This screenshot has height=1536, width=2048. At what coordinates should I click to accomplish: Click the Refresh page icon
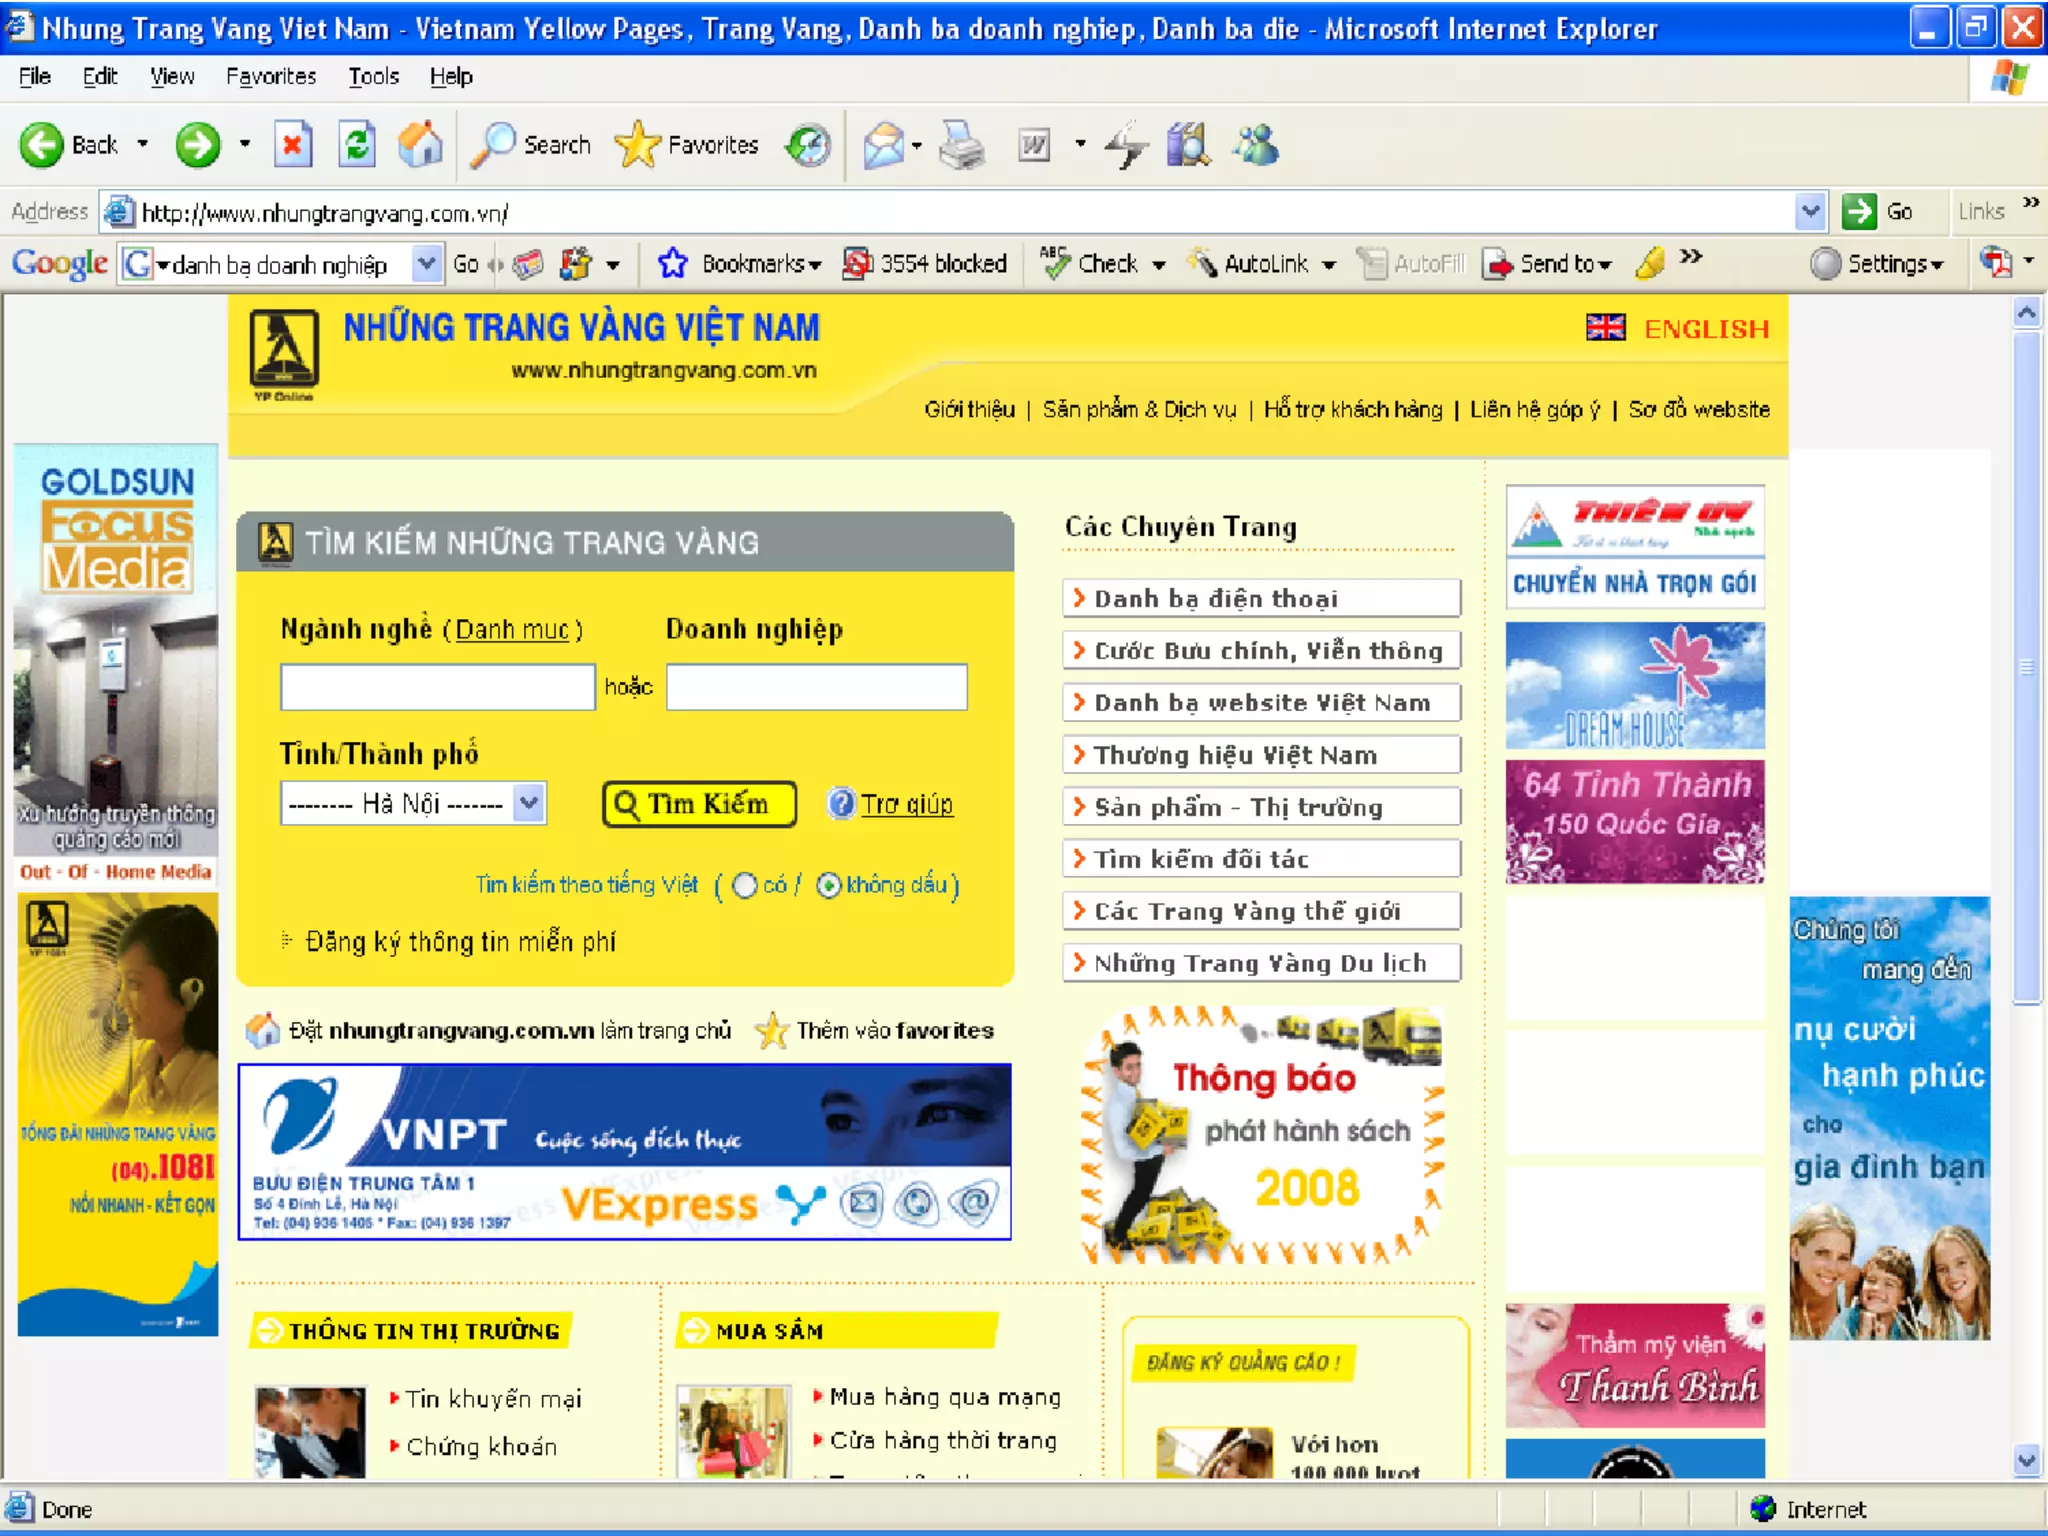coord(357,146)
